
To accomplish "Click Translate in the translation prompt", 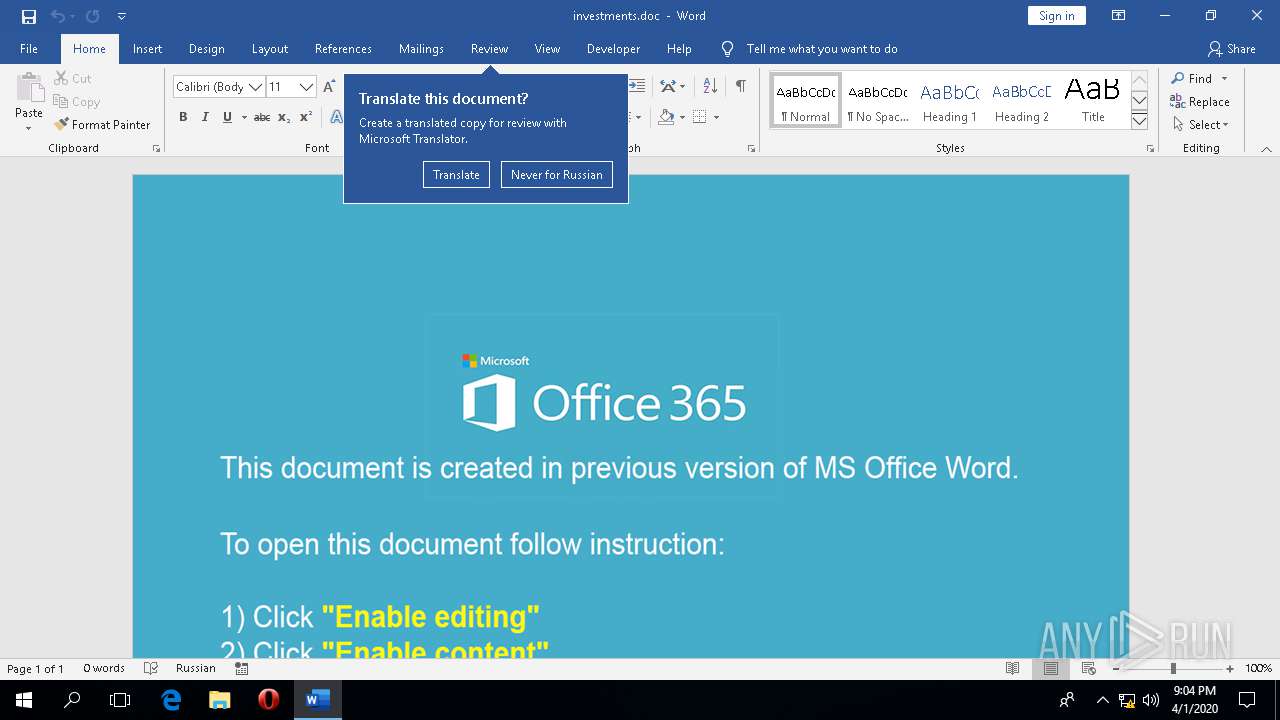I will click(456, 175).
